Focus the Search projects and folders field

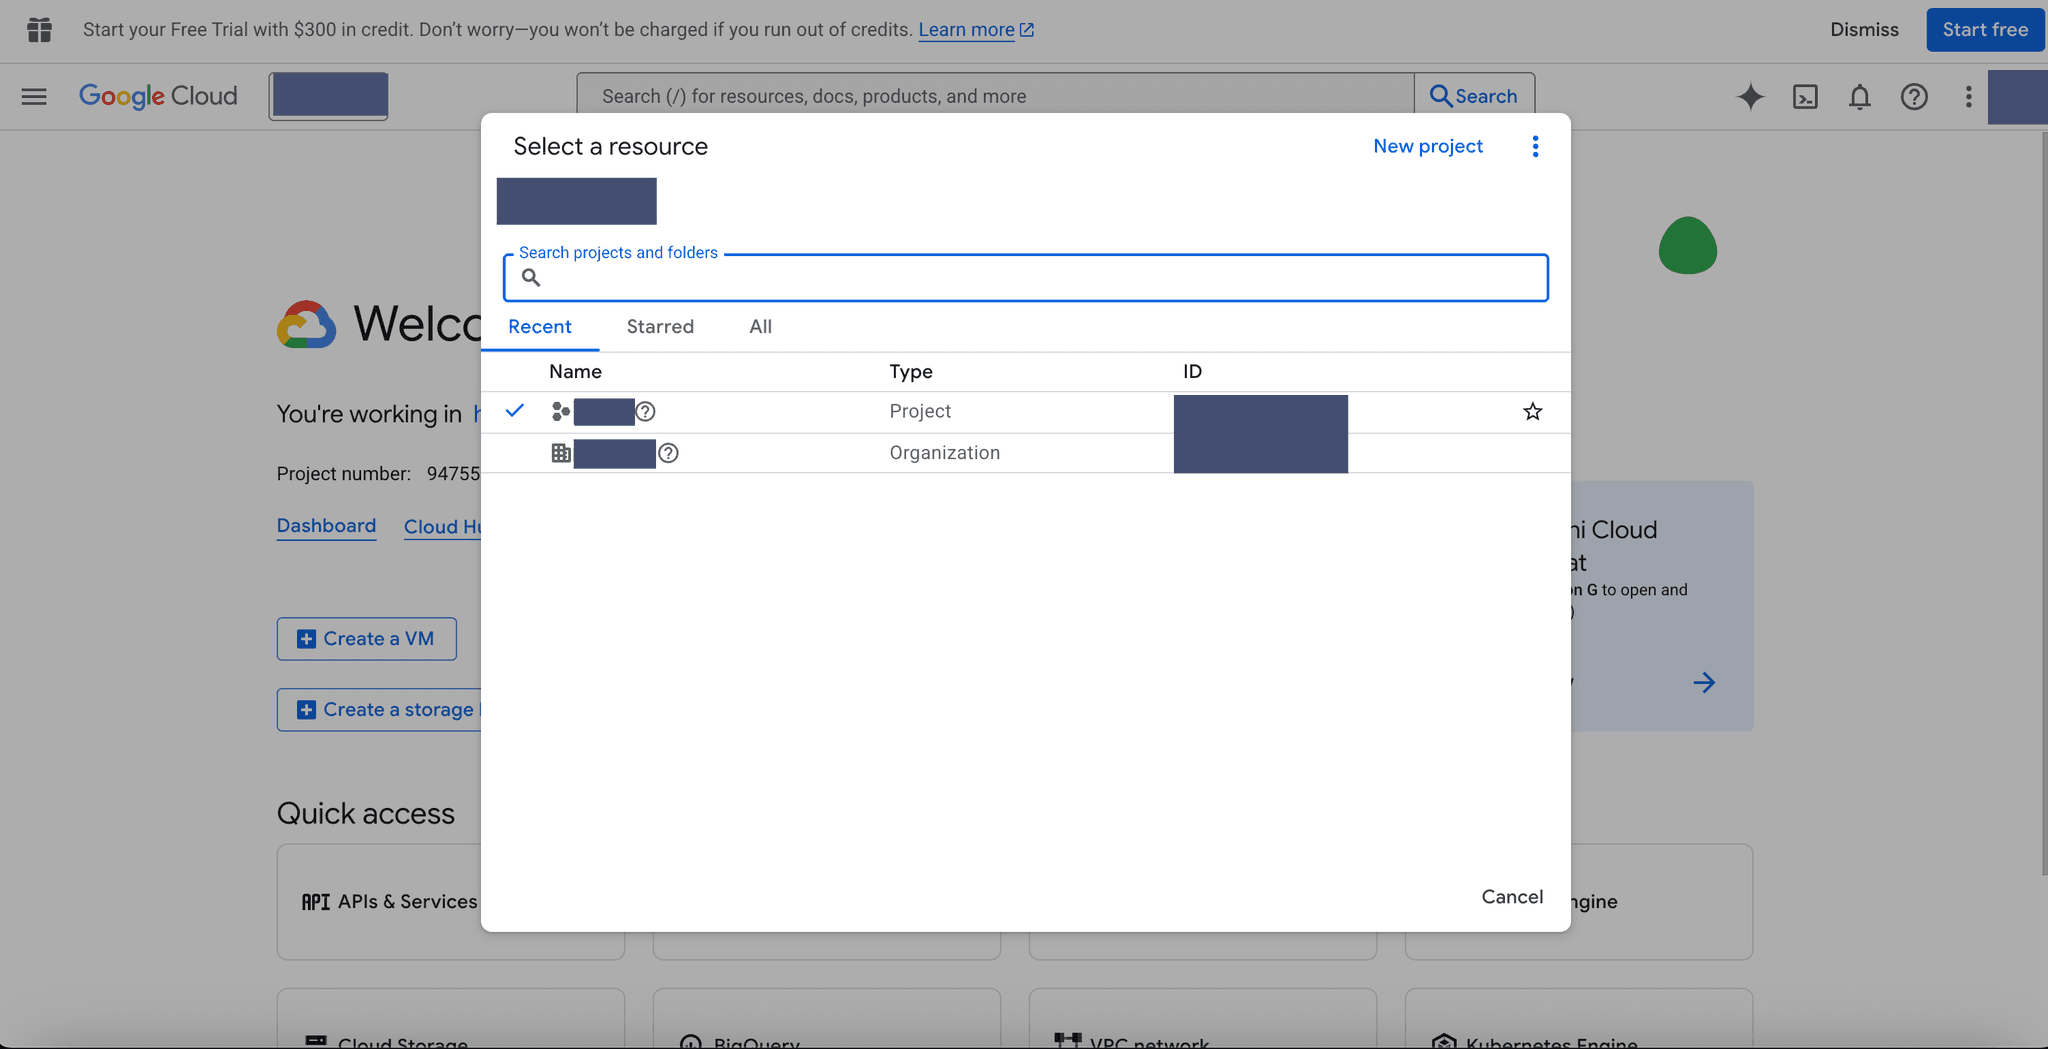1025,277
